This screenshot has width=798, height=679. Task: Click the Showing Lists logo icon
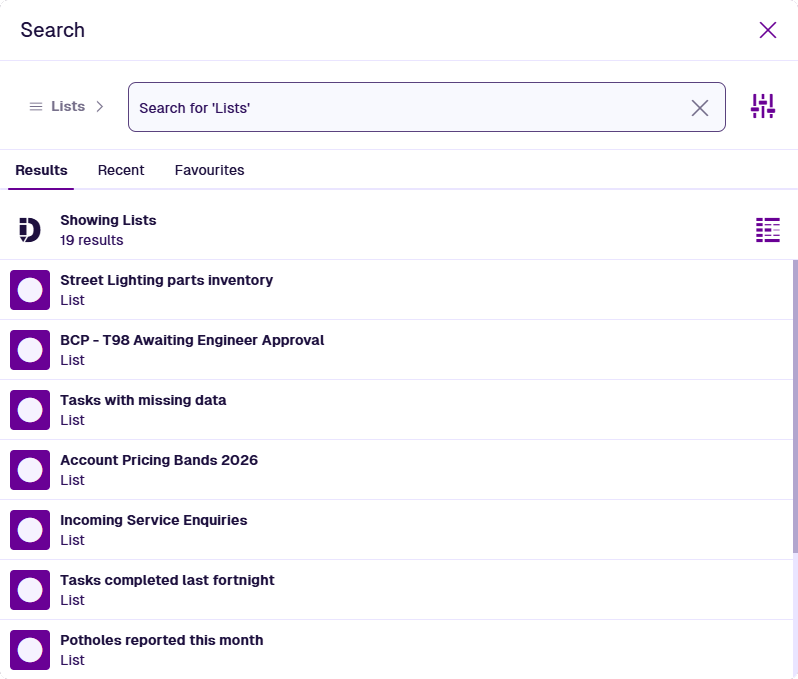[30, 230]
